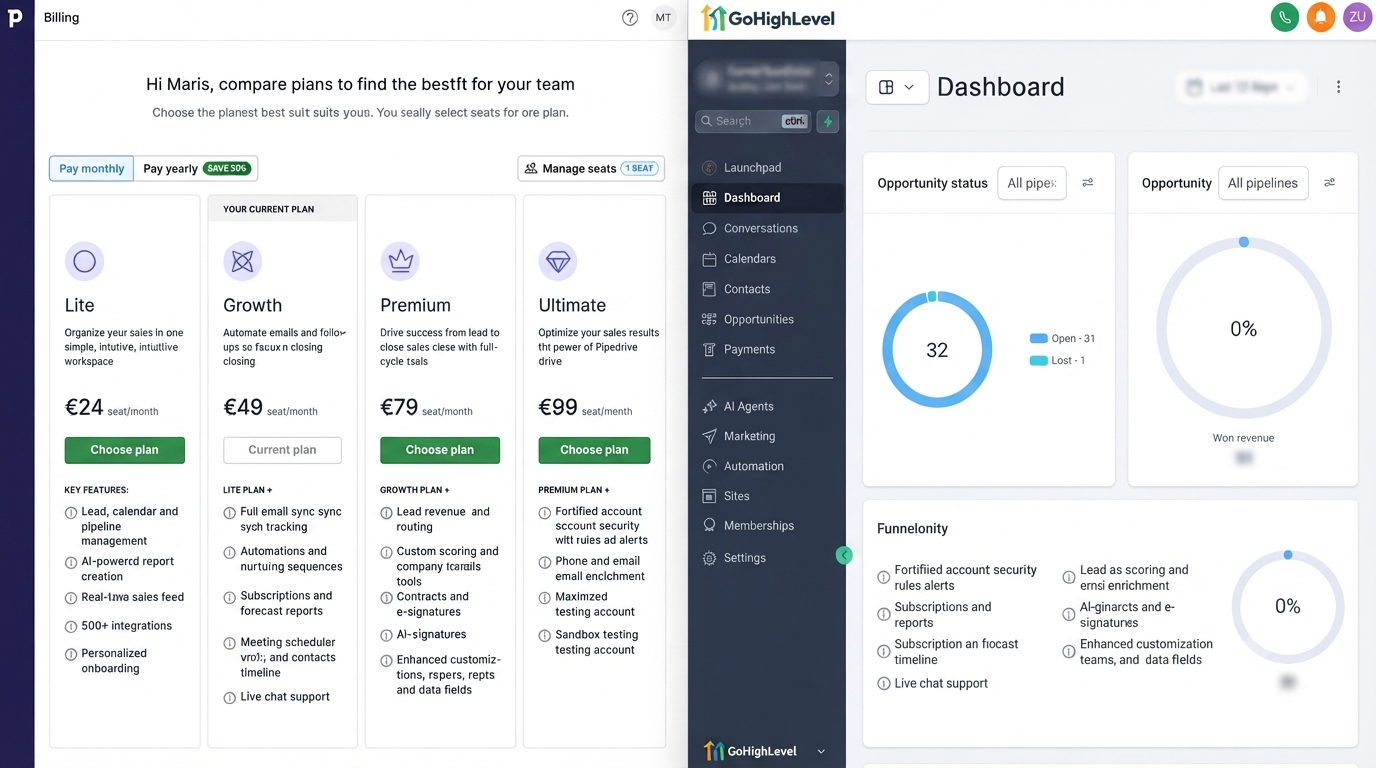
Task: Click the Lite plan circle icon
Action: [x=84, y=262]
